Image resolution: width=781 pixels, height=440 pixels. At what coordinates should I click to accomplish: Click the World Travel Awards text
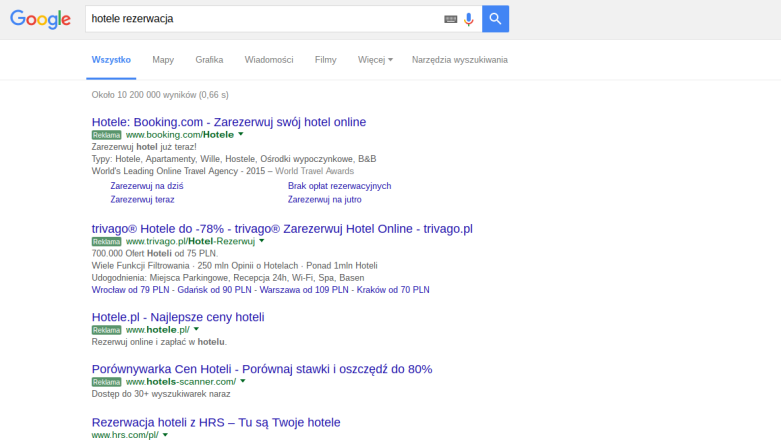(314, 171)
